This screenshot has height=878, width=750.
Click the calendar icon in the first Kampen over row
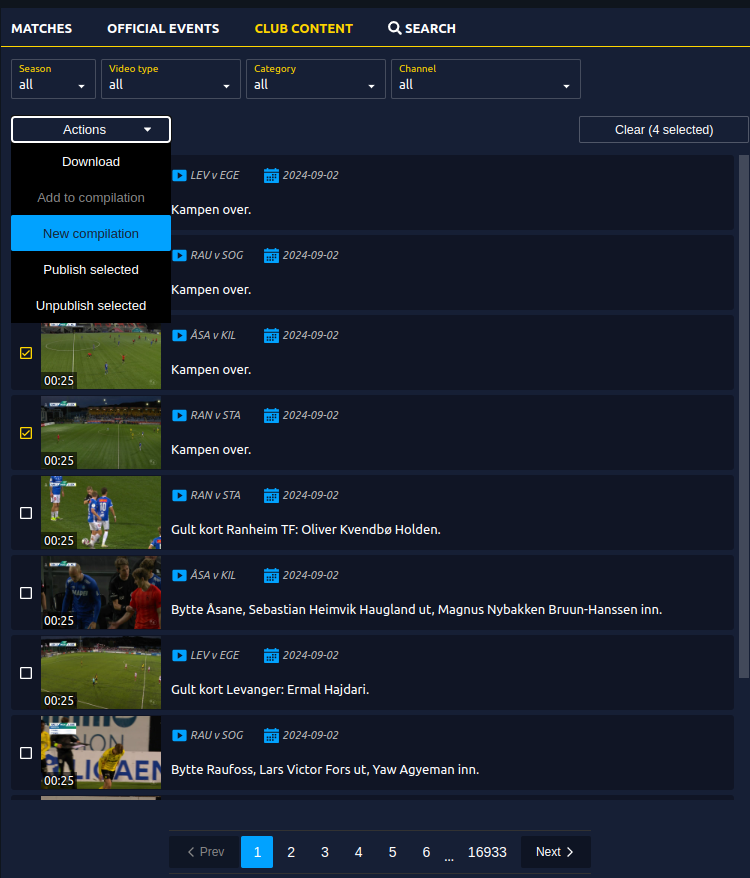click(271, 176)
